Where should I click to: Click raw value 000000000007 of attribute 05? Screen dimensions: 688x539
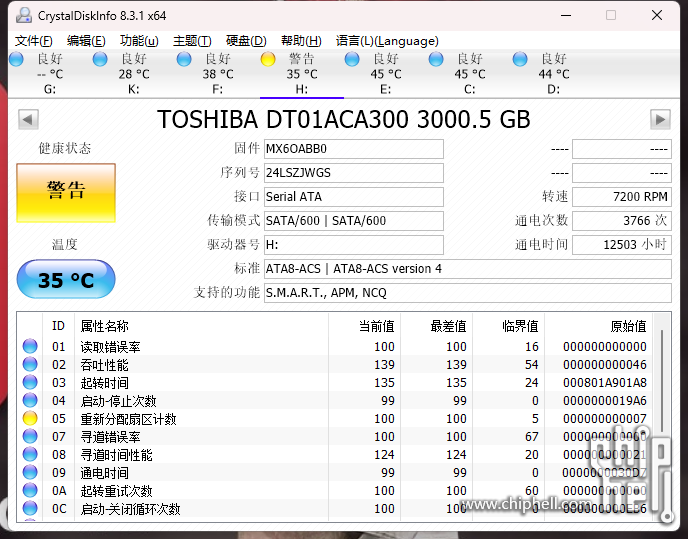click(x=605, y=419)
